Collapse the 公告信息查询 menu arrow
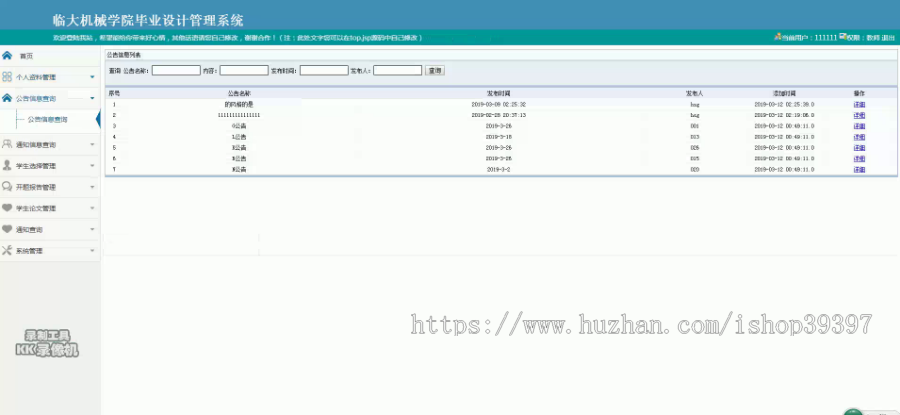Screen dimensions: 900x415 tap(92, 99)
